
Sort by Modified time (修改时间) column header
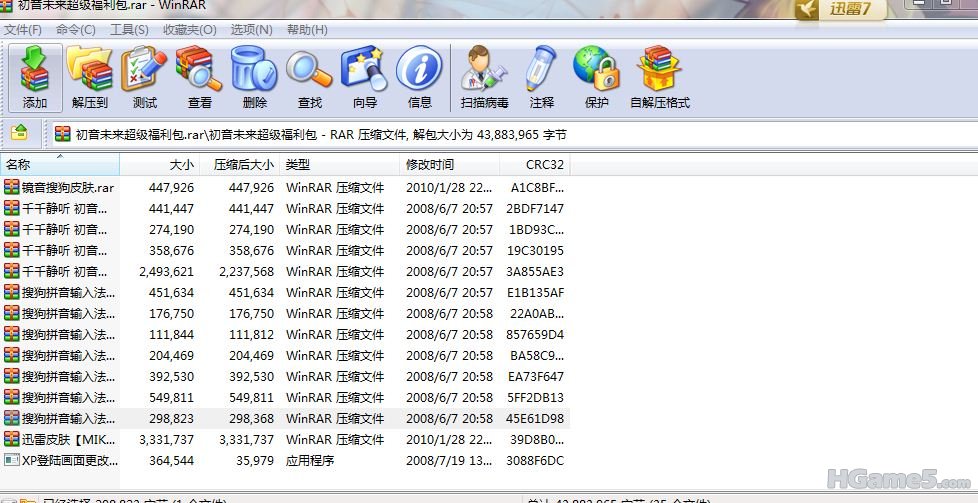pyautogui.click(x=430, y=164)
